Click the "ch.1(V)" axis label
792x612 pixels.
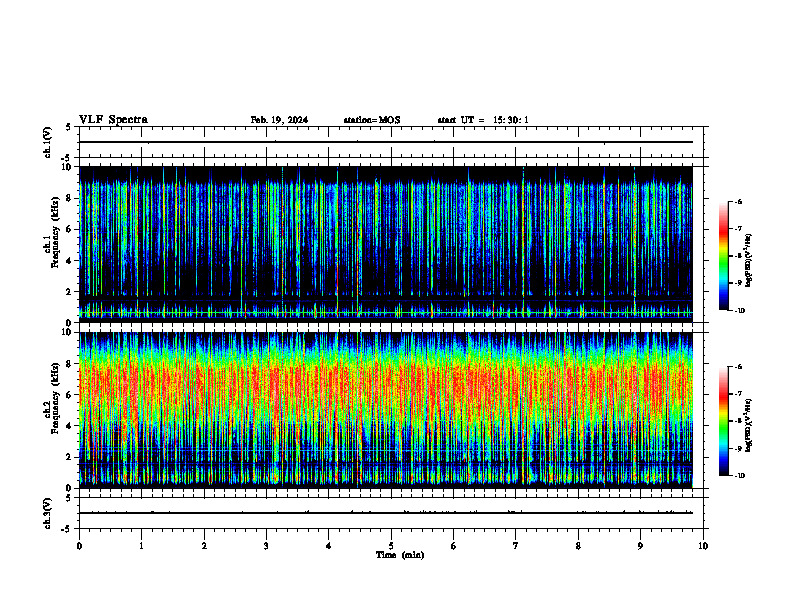coord(47,142)
